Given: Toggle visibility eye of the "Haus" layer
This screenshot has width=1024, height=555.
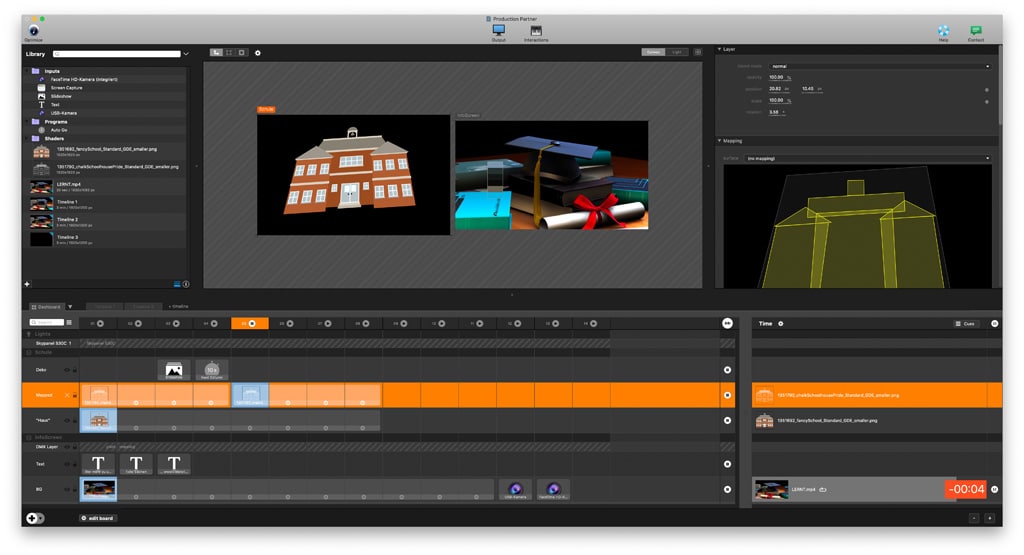Looking at the screenshot, I should coord(67,420).
